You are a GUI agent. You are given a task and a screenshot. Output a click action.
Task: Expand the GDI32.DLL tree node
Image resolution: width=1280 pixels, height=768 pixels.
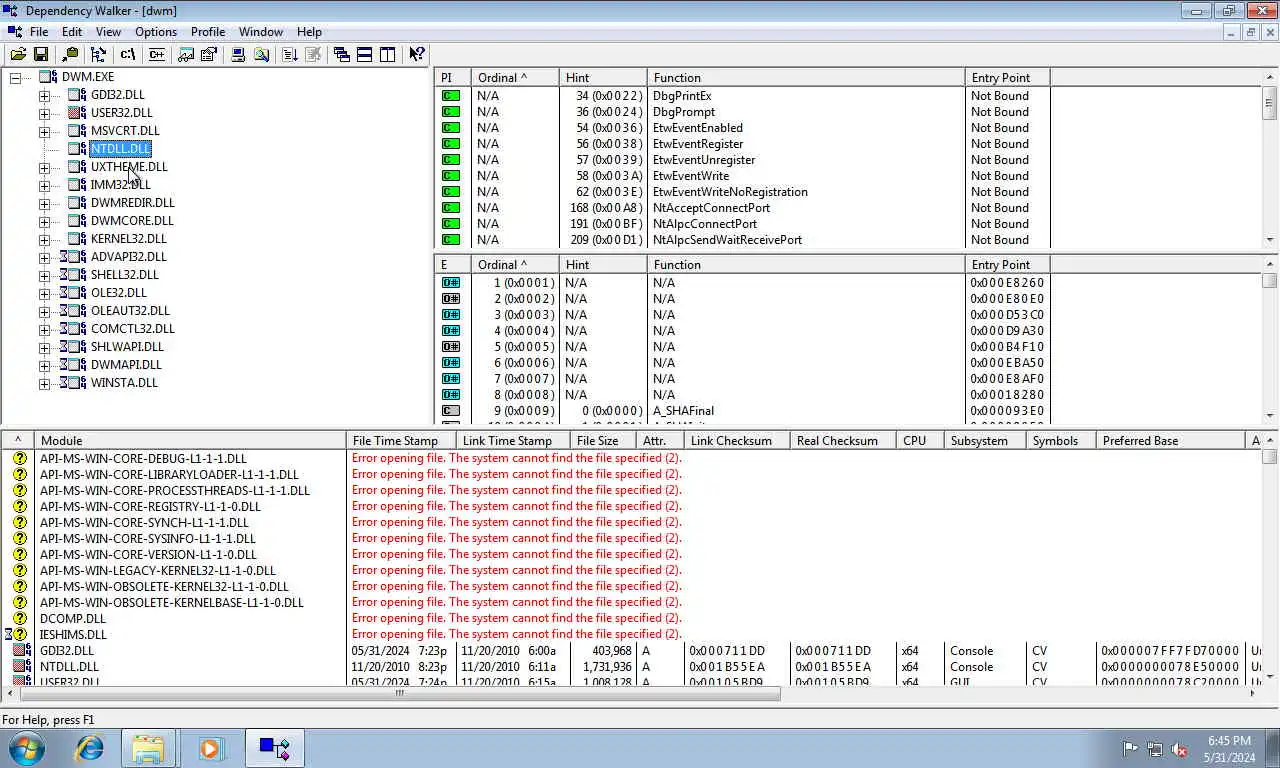pos(44,96)
